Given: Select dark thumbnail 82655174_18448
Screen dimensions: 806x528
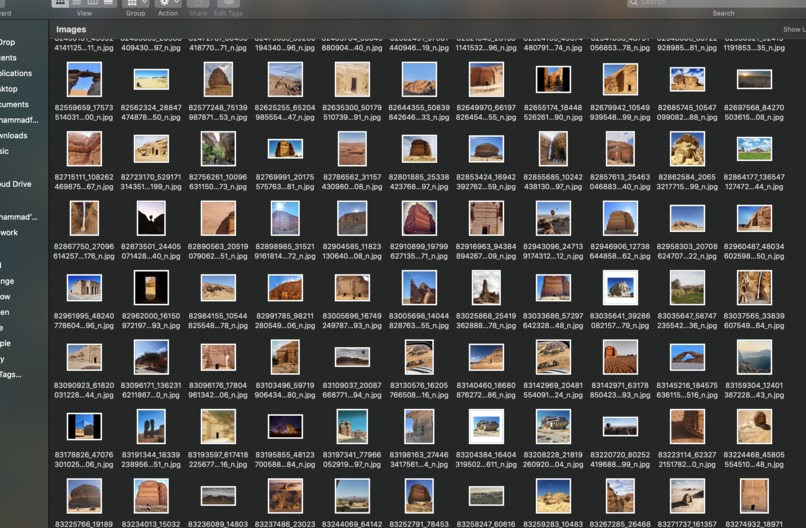Looking at the screenshot, I should pyautogui.click(x=553, y=79).
